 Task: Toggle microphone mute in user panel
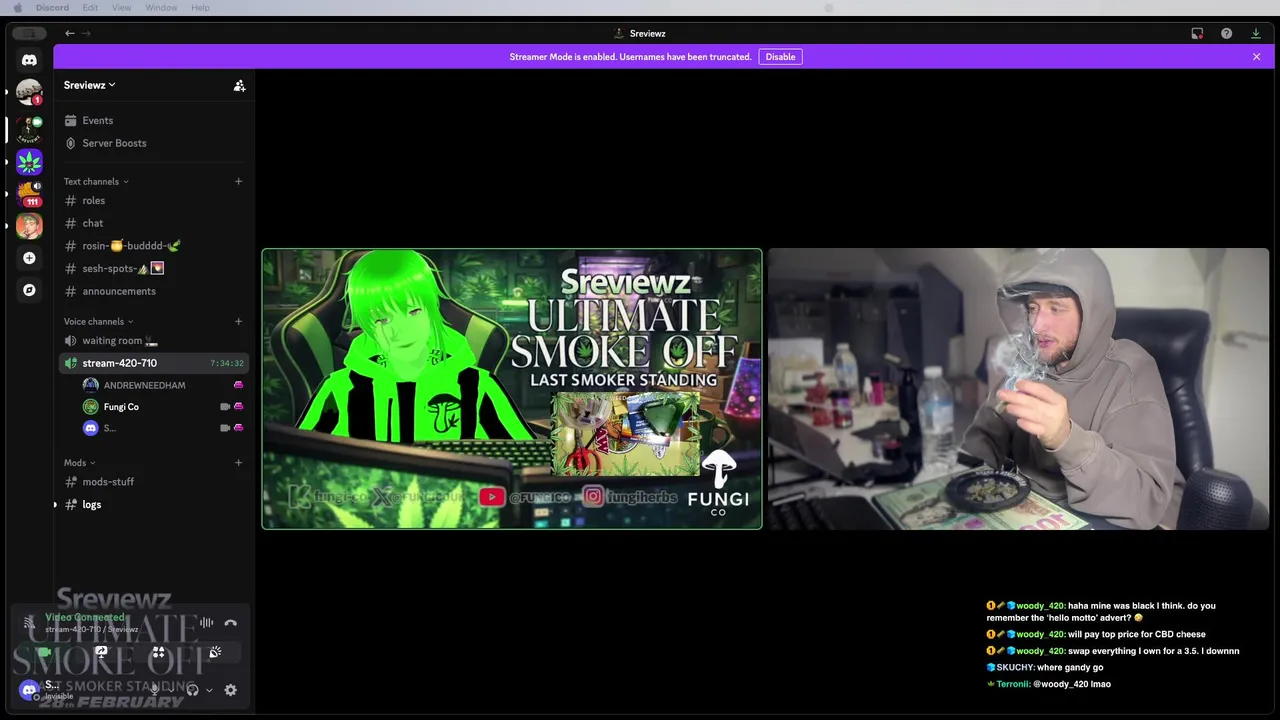(155, 690)
